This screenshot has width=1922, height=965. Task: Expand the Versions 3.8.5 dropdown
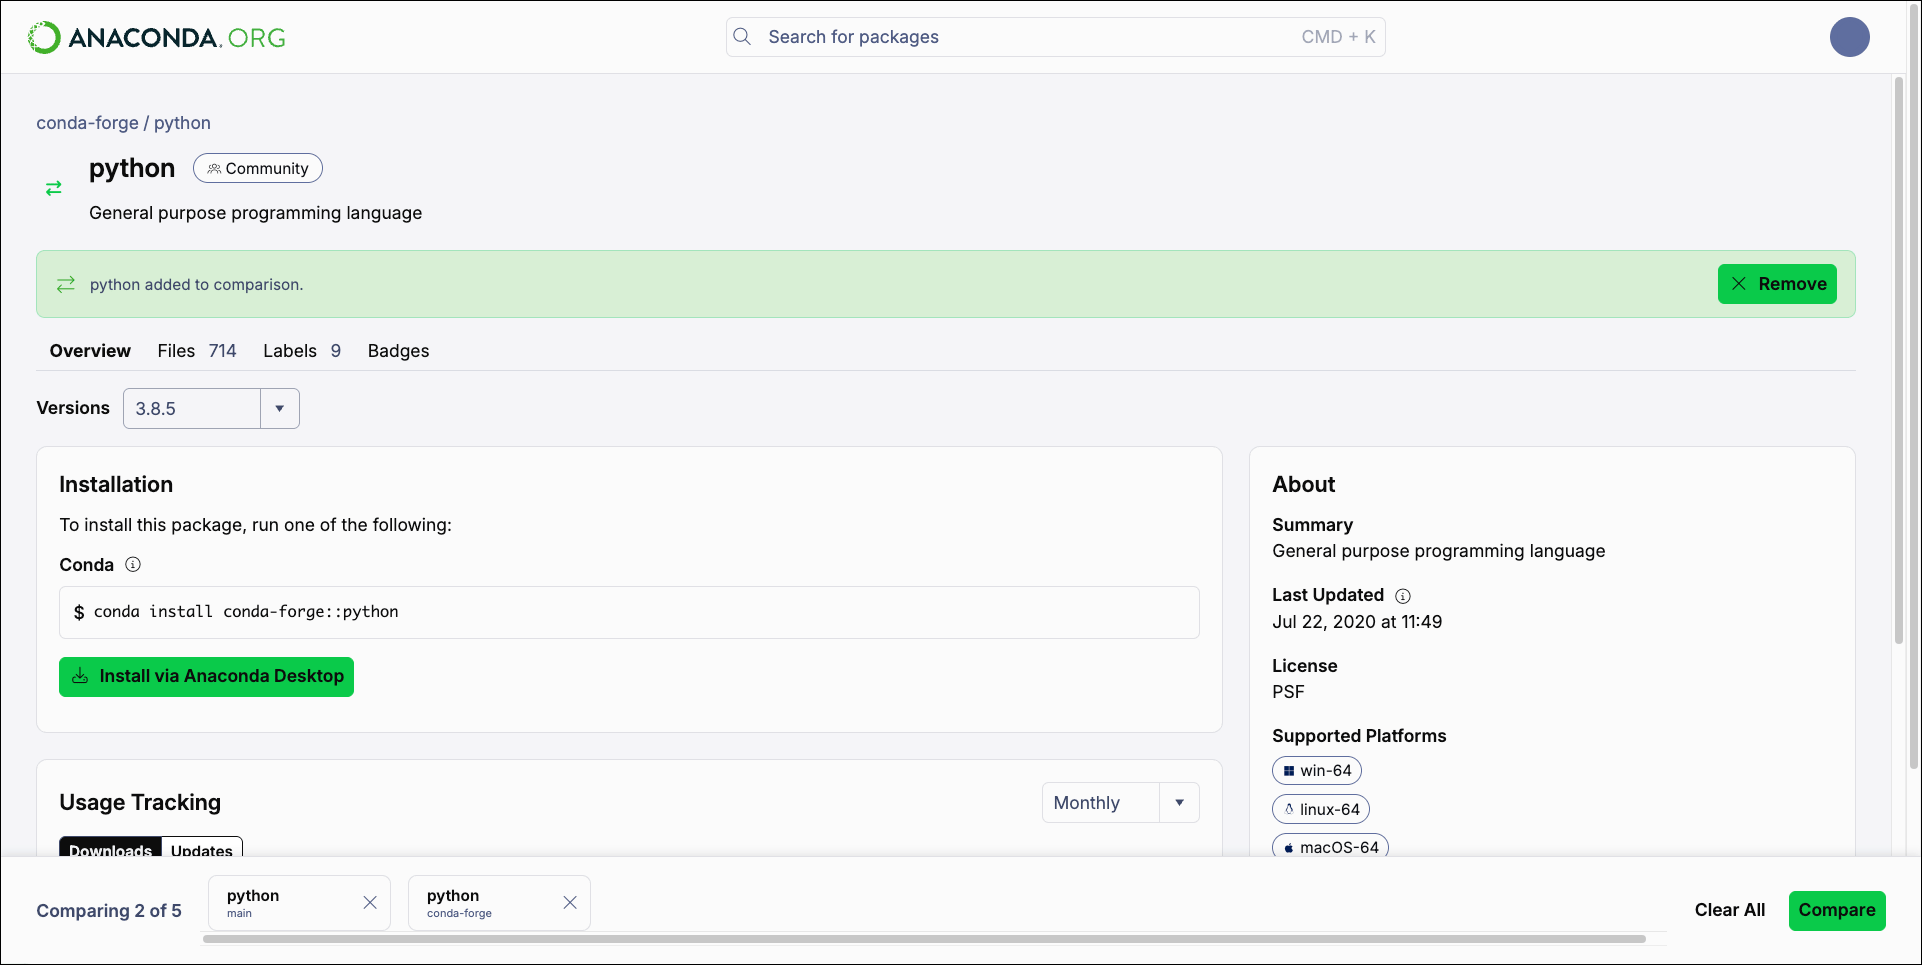pyautogui.click(x=211, y=408)
